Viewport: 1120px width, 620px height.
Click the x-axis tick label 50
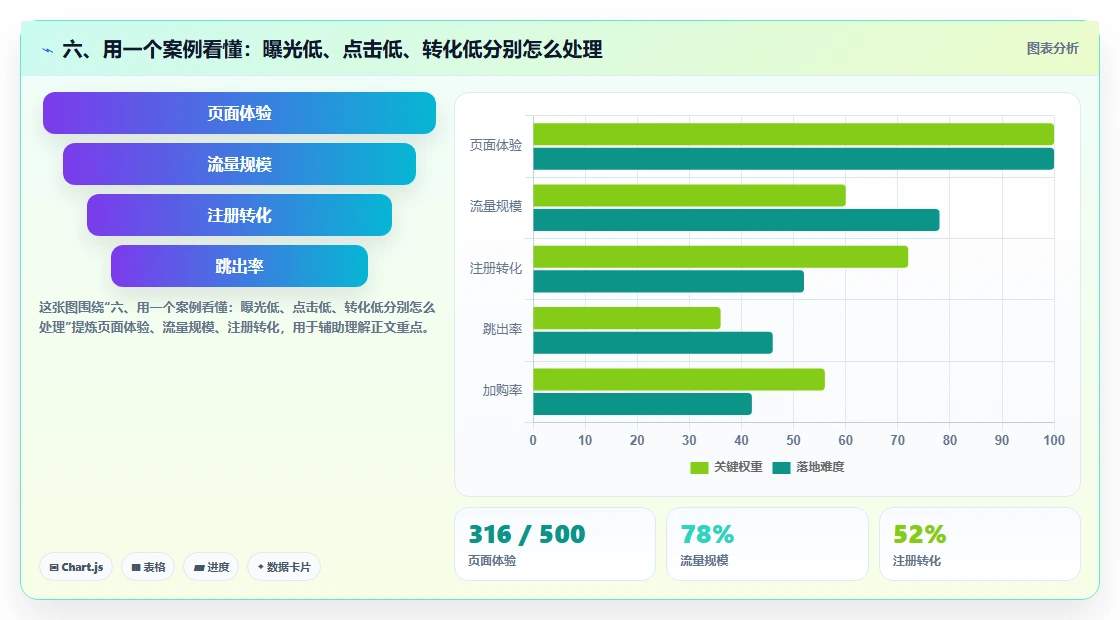794,441
